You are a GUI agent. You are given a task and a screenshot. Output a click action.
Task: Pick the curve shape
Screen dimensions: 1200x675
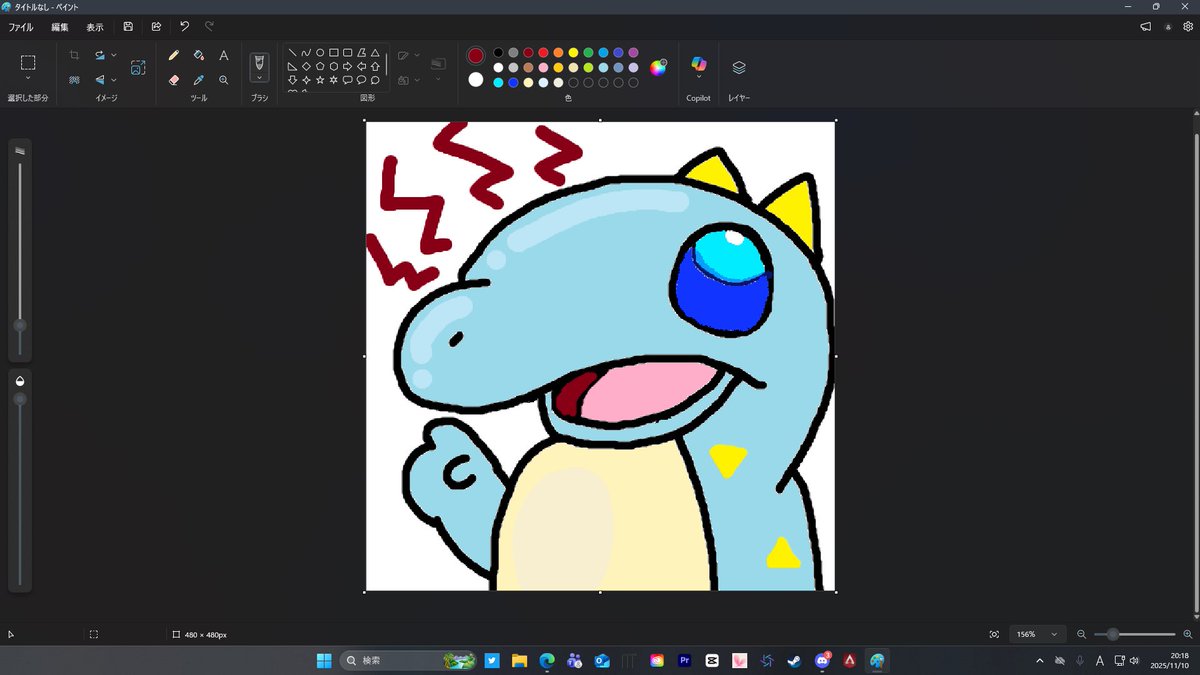click(306, 53)
